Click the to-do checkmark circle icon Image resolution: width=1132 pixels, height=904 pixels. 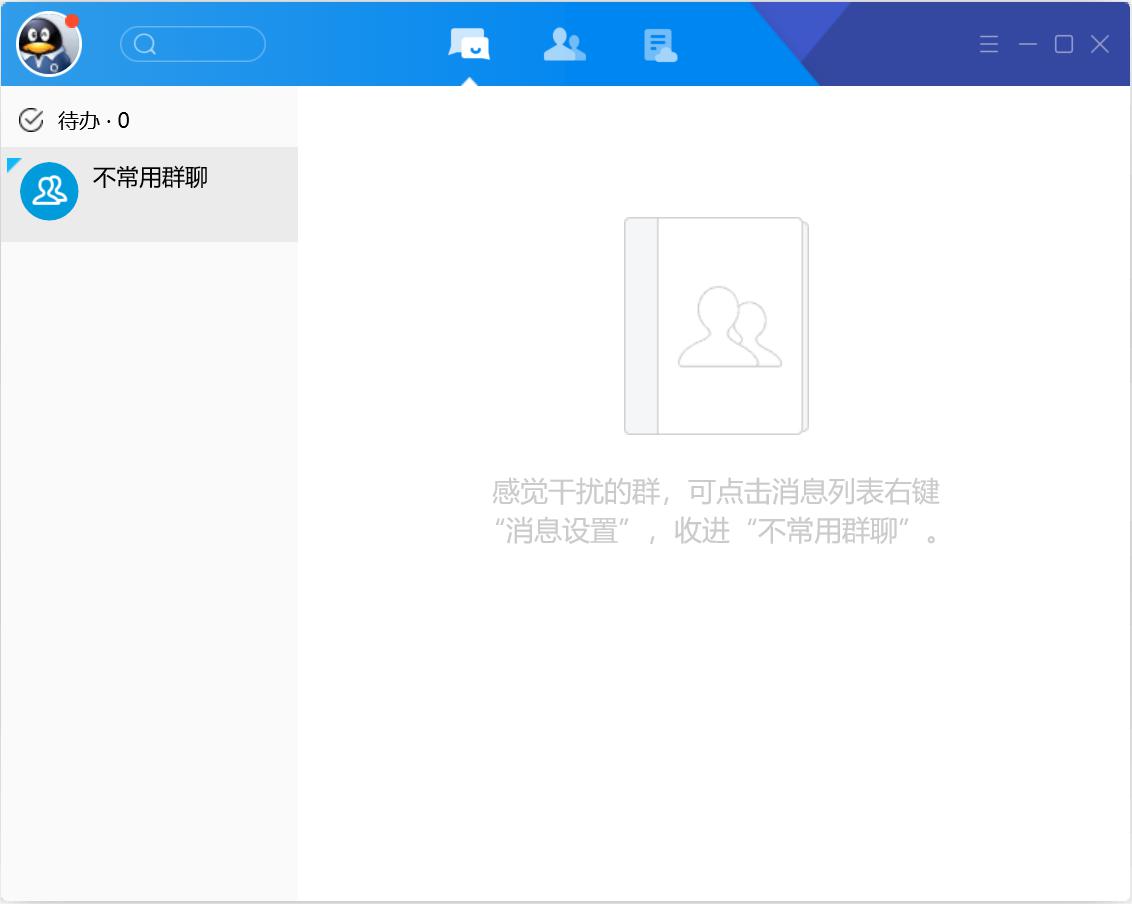pyautogui.click(x=31, y=120)
